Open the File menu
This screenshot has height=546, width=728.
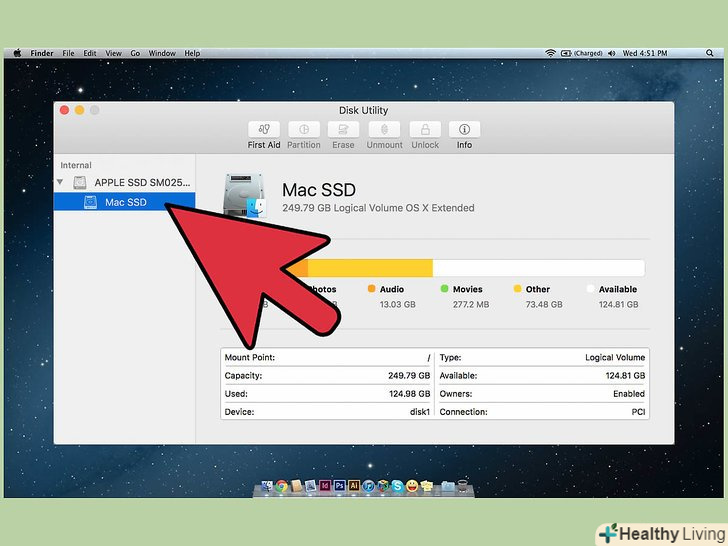[68, 53]
